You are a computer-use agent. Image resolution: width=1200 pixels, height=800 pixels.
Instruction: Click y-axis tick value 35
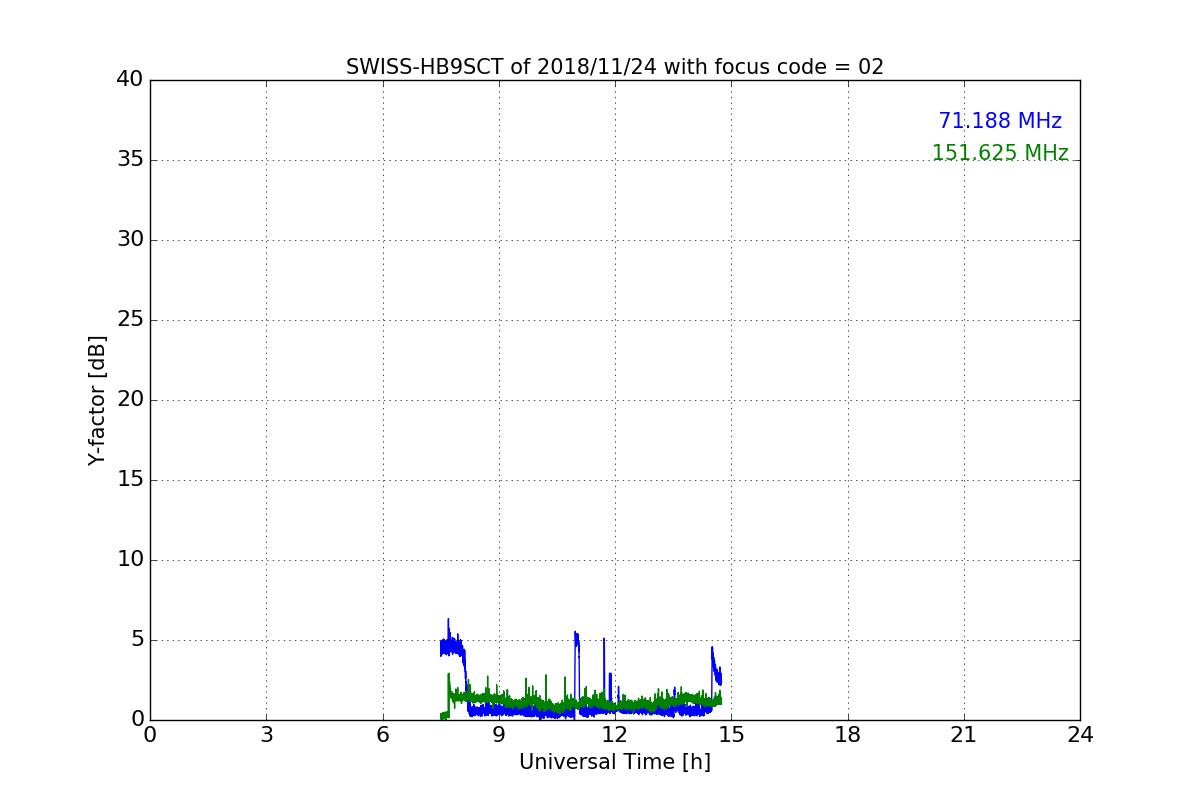[130, 160]
